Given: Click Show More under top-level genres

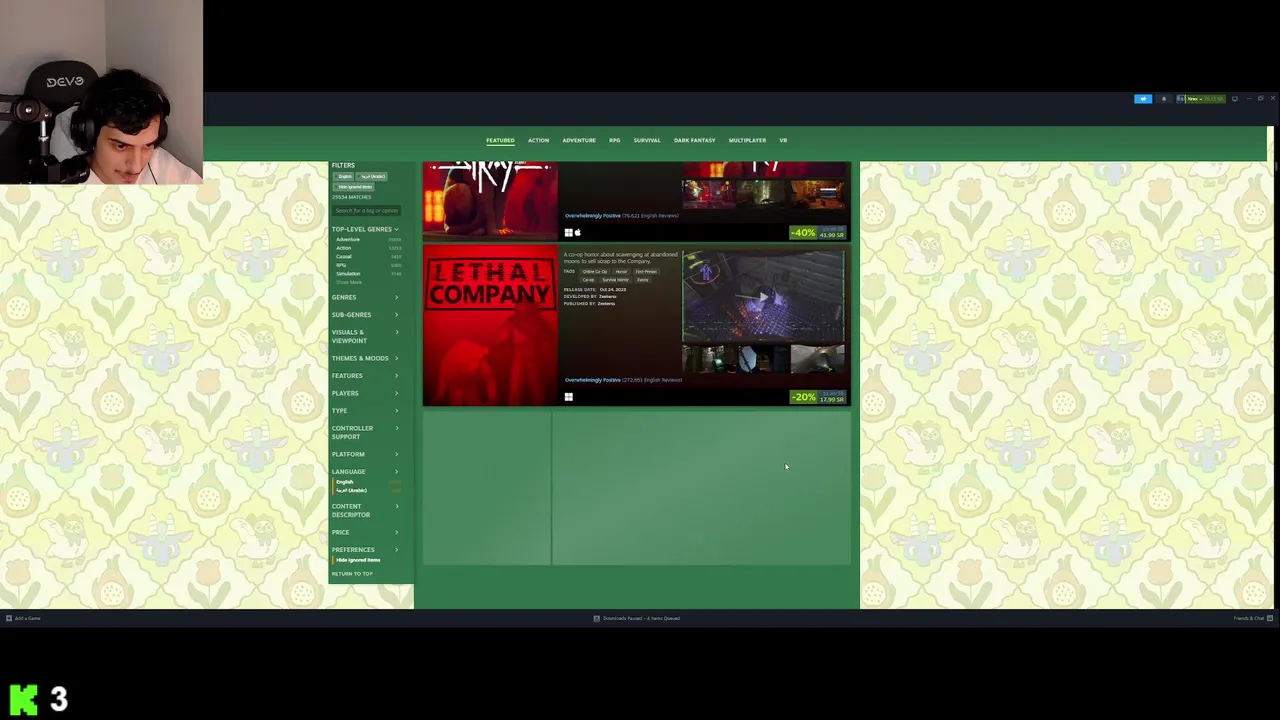Looking at the screenshot, I should pos(349,282).
